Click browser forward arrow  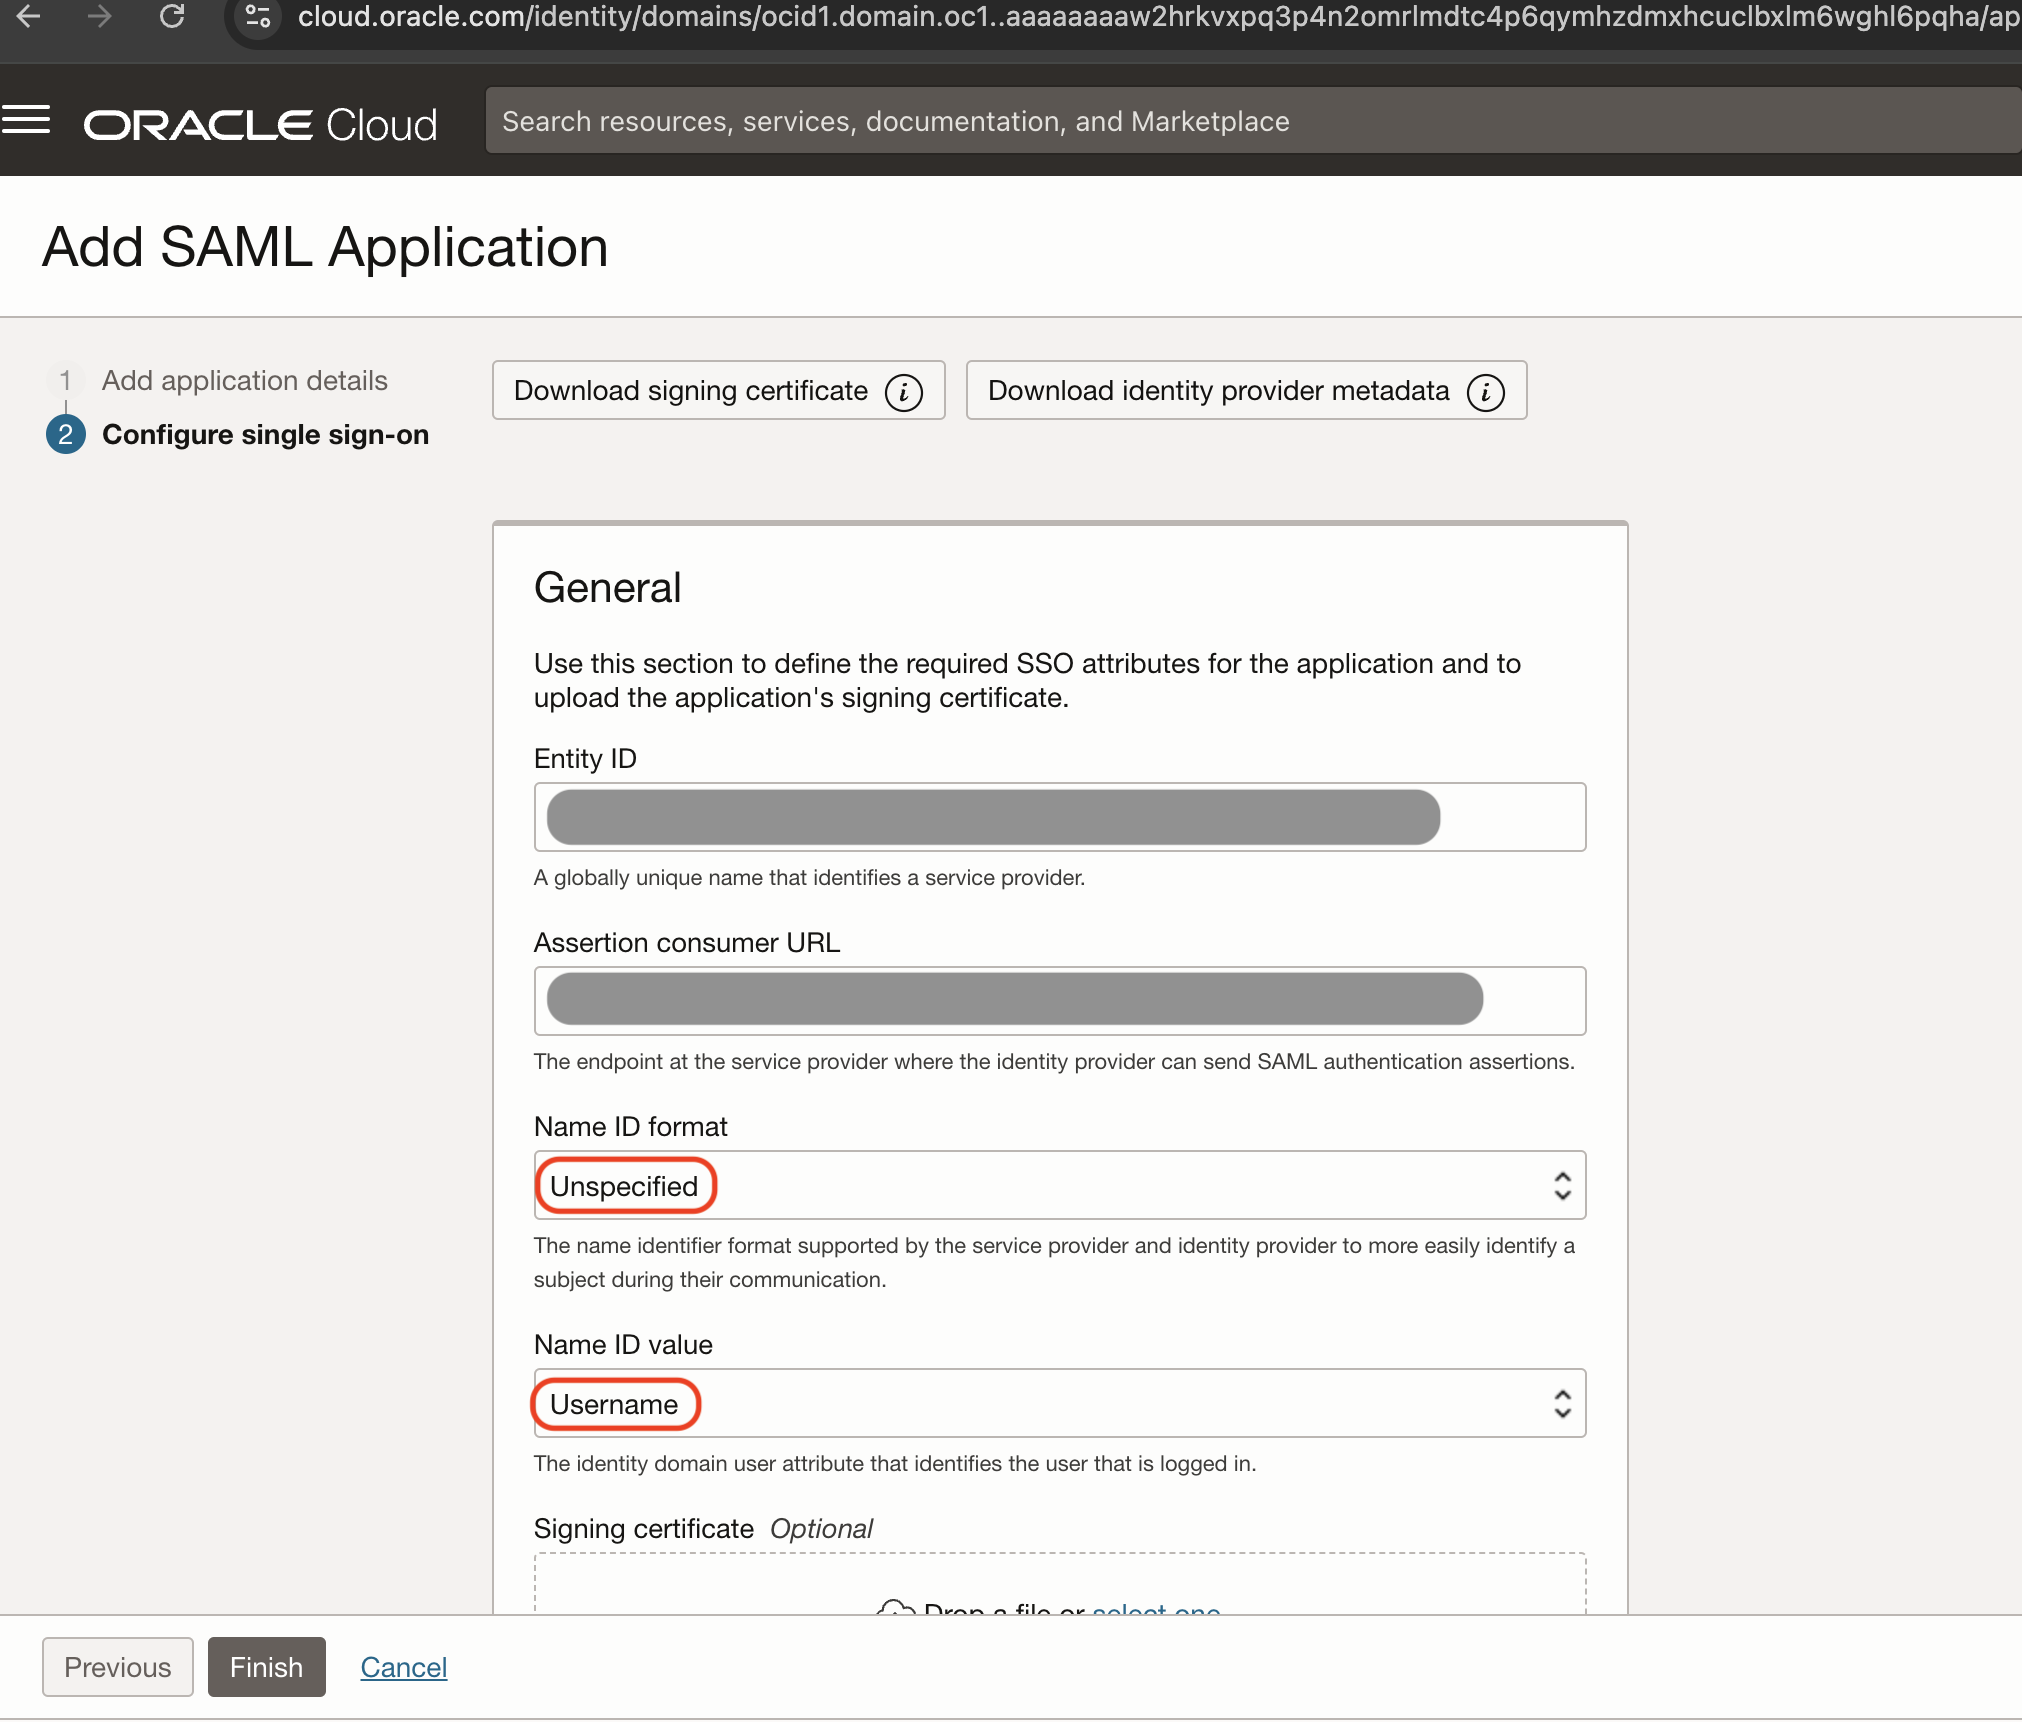[99, 16]
